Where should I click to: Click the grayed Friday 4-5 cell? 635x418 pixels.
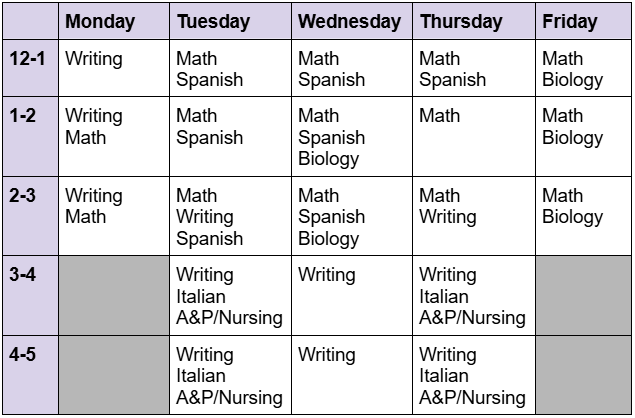coord(584,375)
